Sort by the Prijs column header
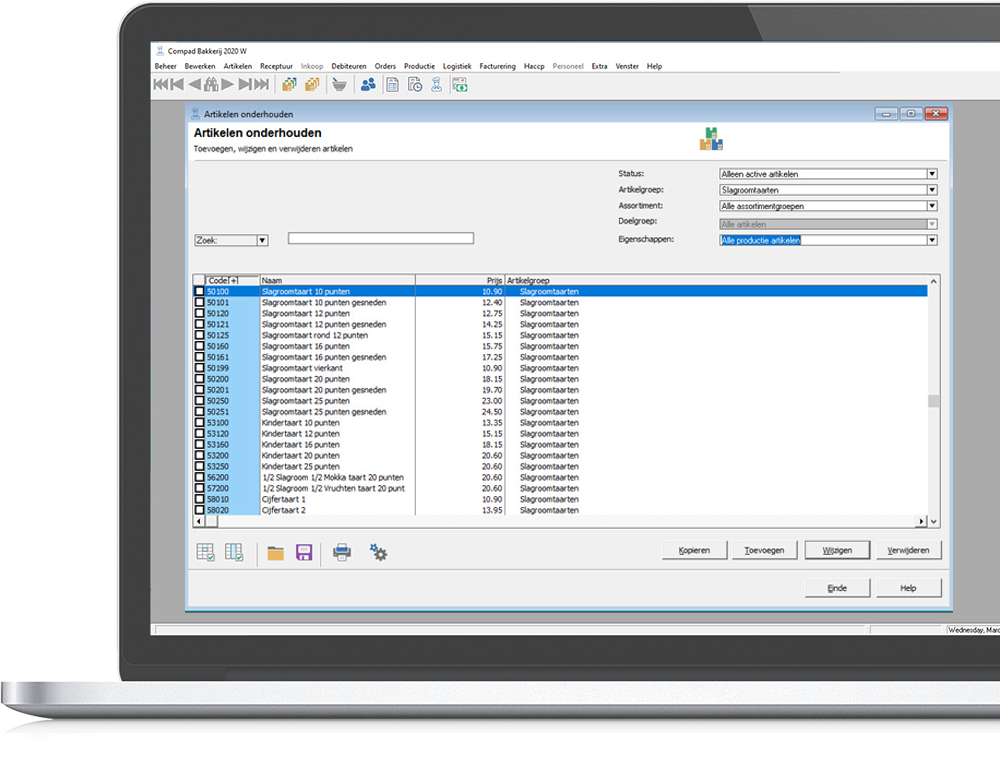Screen dimensions: 1000x773 460,281
